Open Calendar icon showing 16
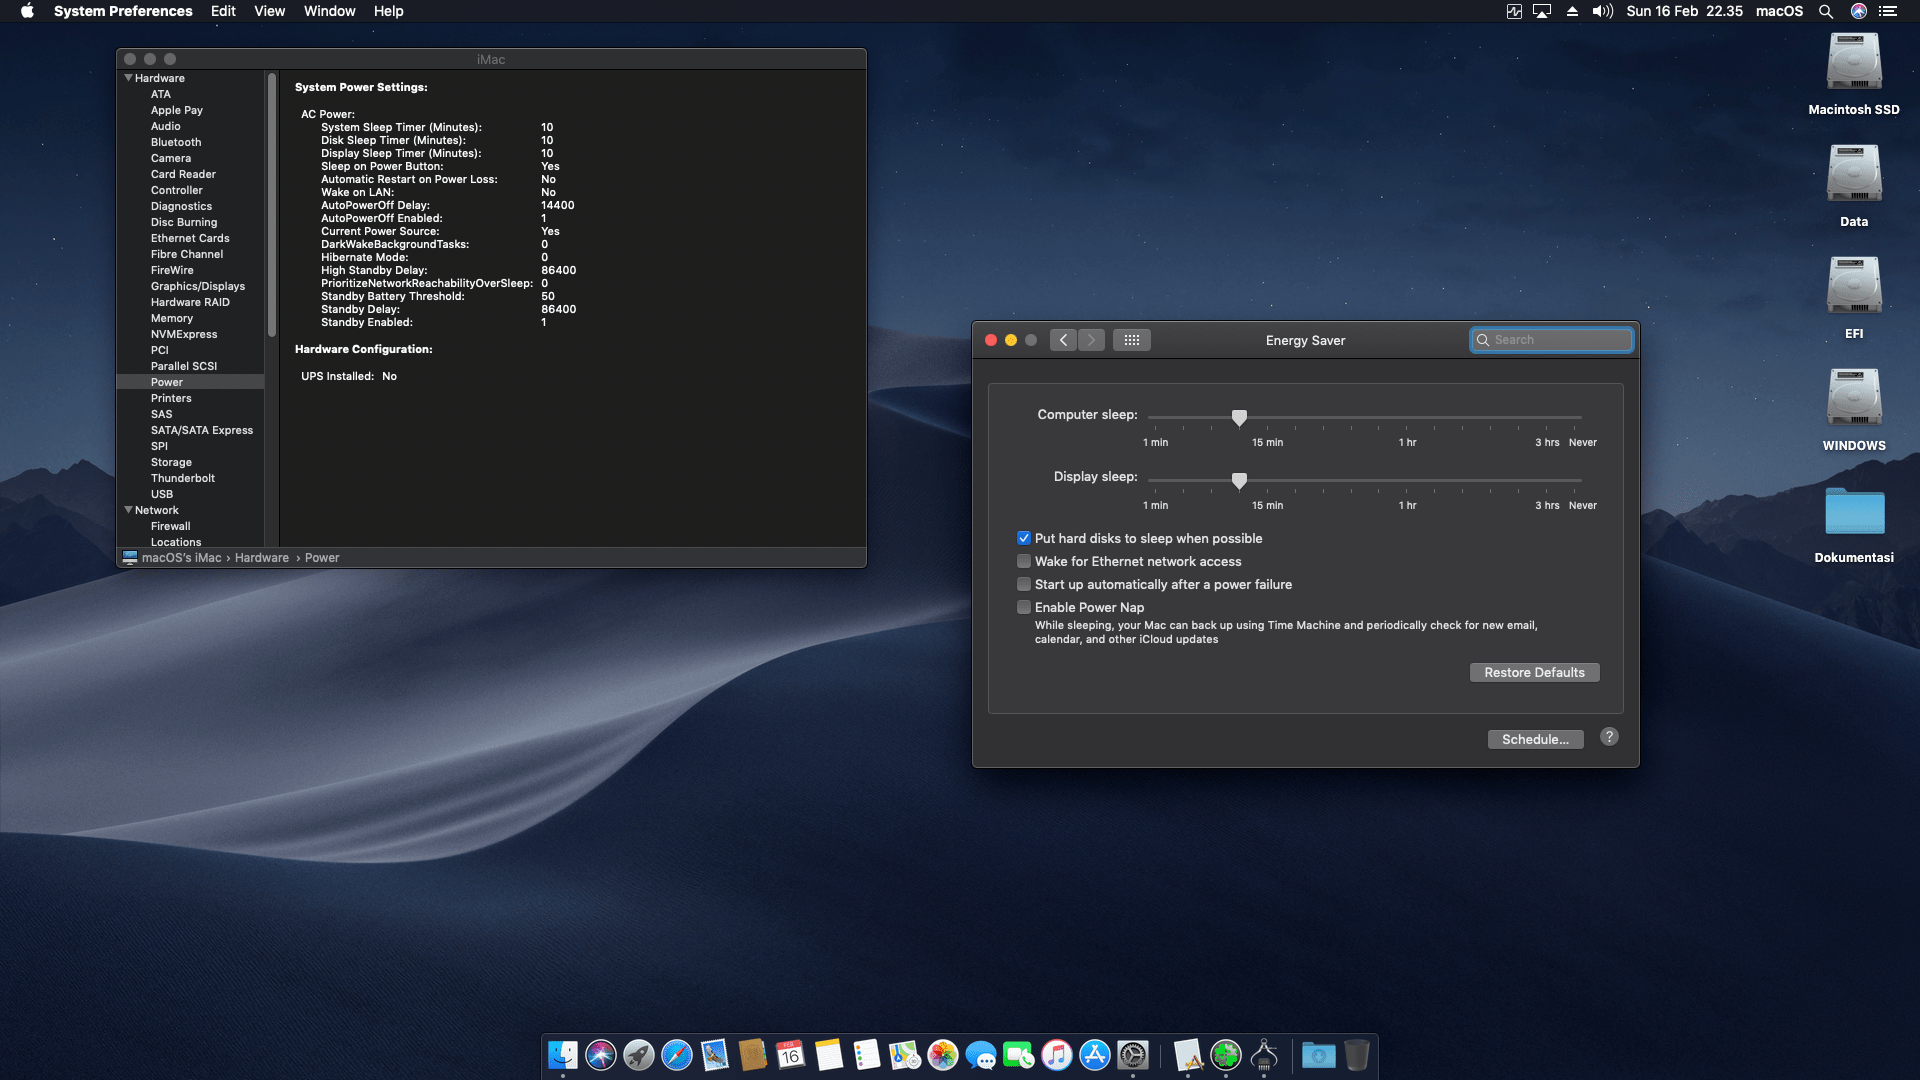The image size is (1920, 1080). [x=791, y=1055]
